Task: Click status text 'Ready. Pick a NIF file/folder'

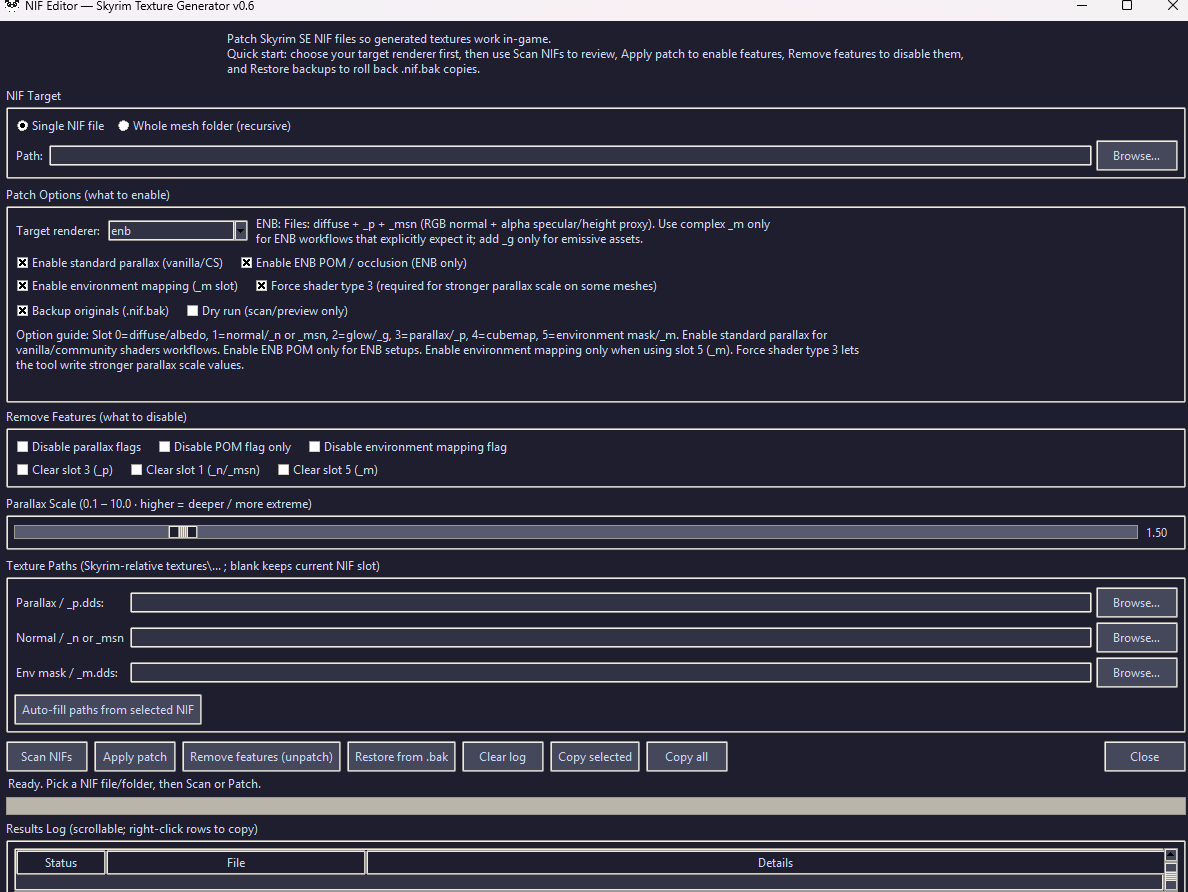Action: coord(134,784)
